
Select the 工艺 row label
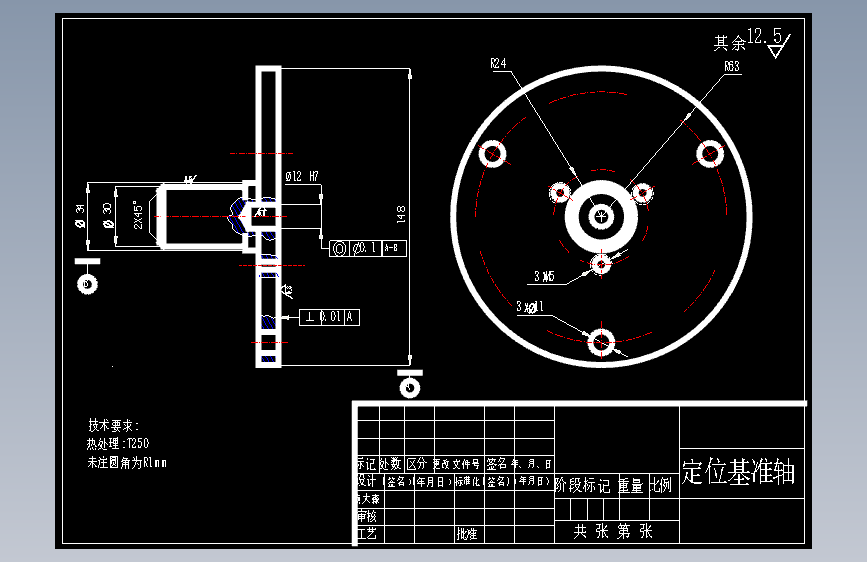pyautogui.click(x=367, y=534)
